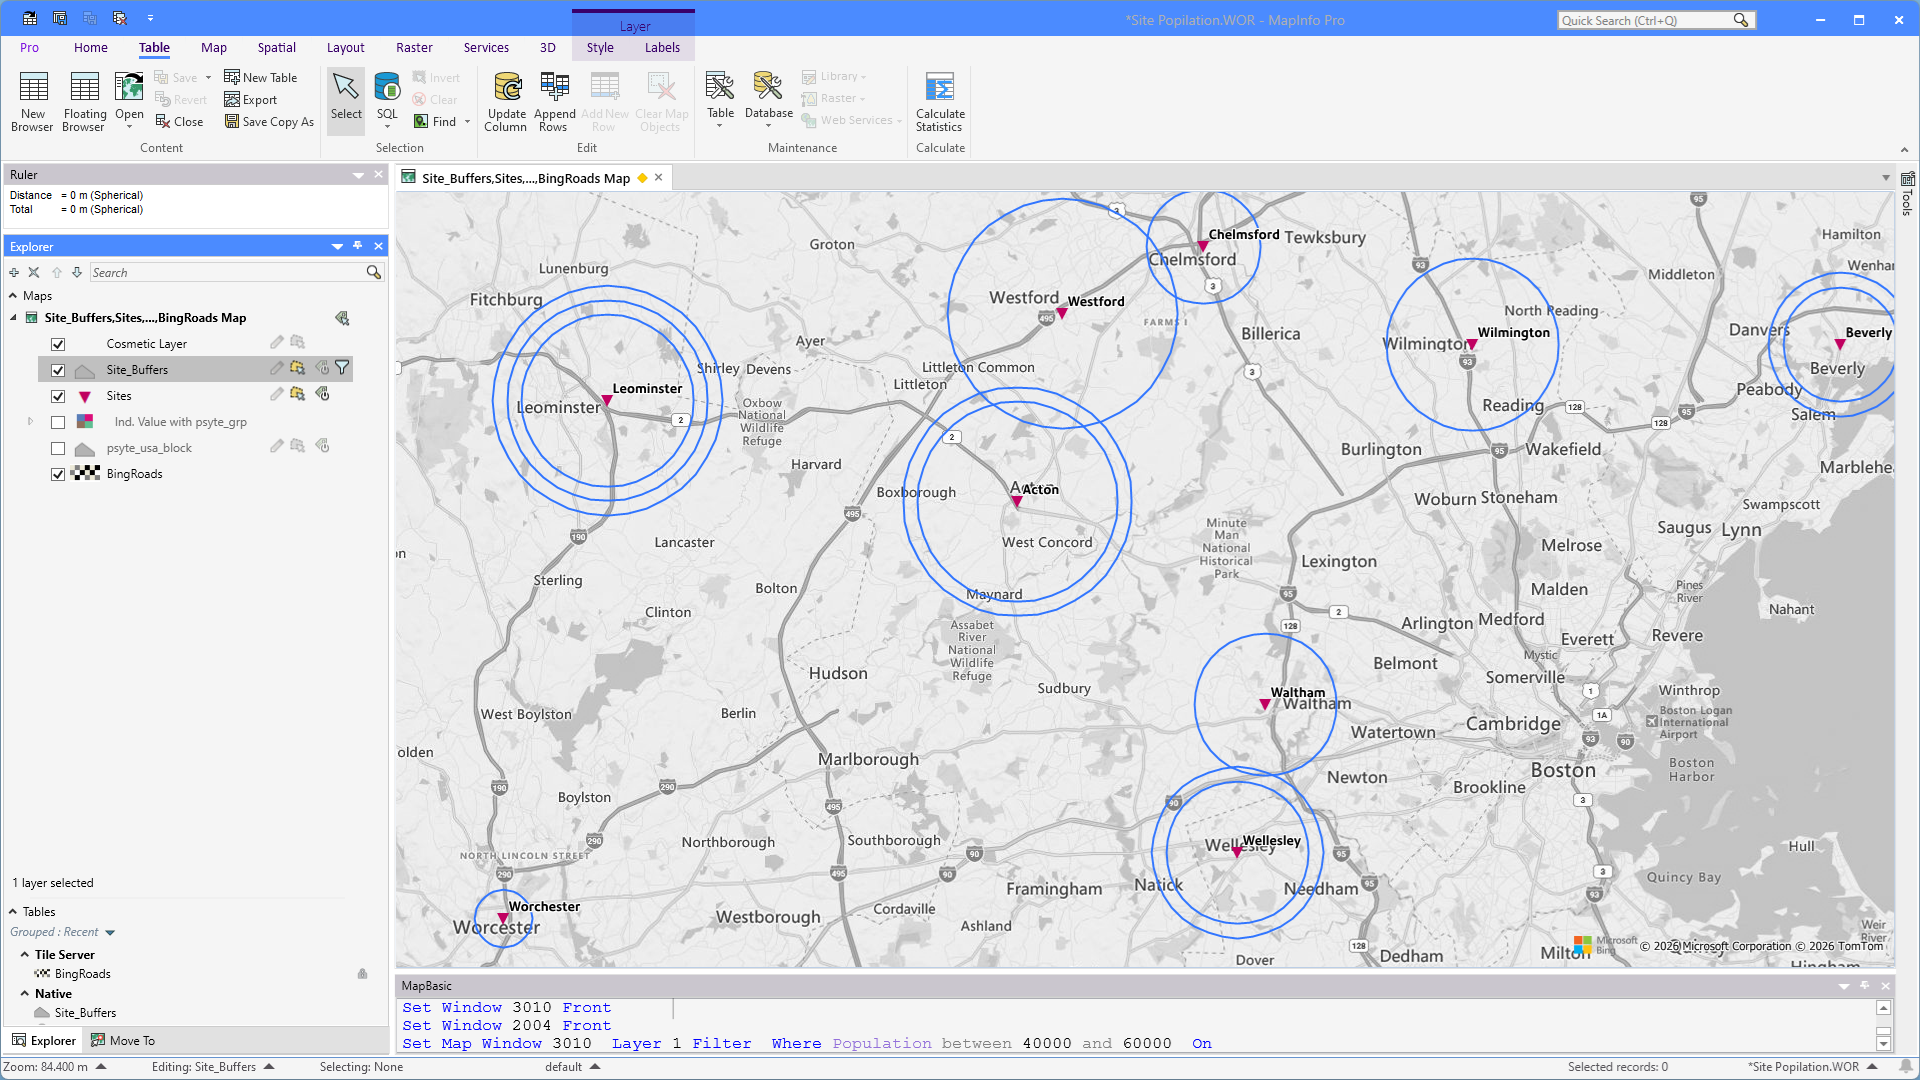
Task: Click Site_Buffers style swatch icon
Action: (x=85, y=370)
